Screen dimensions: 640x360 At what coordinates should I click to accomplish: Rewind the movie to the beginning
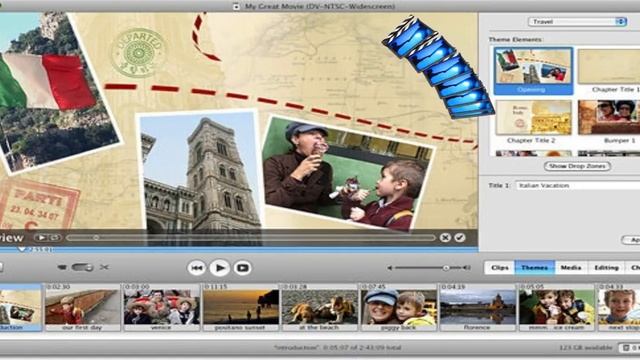click(196, 268)
